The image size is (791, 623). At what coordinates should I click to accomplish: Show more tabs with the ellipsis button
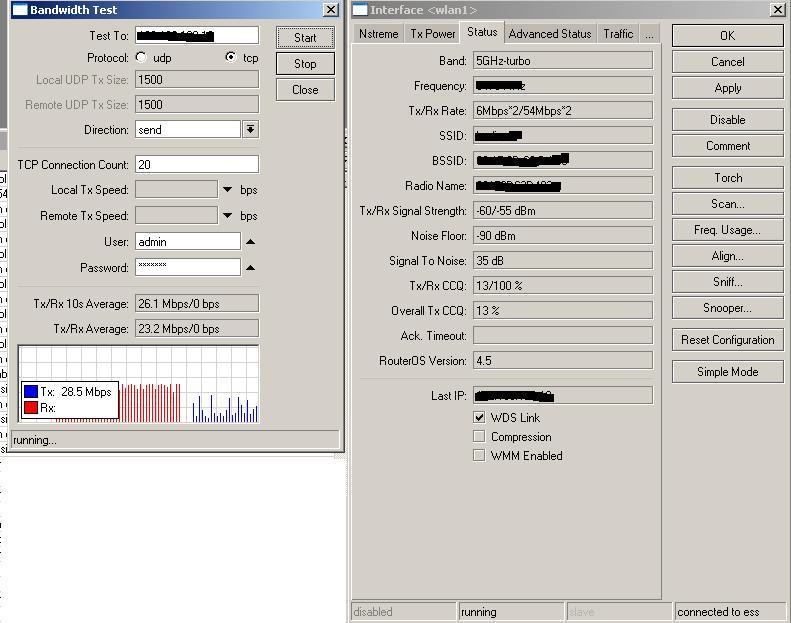(649, 33)
